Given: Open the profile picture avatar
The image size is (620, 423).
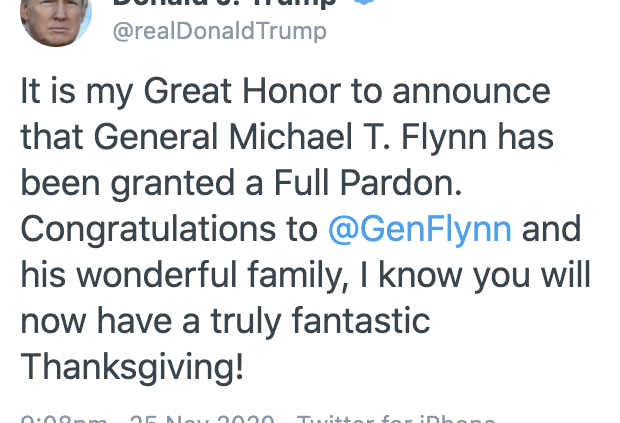Looking at the screenshot, I should [x=55, y=16].
